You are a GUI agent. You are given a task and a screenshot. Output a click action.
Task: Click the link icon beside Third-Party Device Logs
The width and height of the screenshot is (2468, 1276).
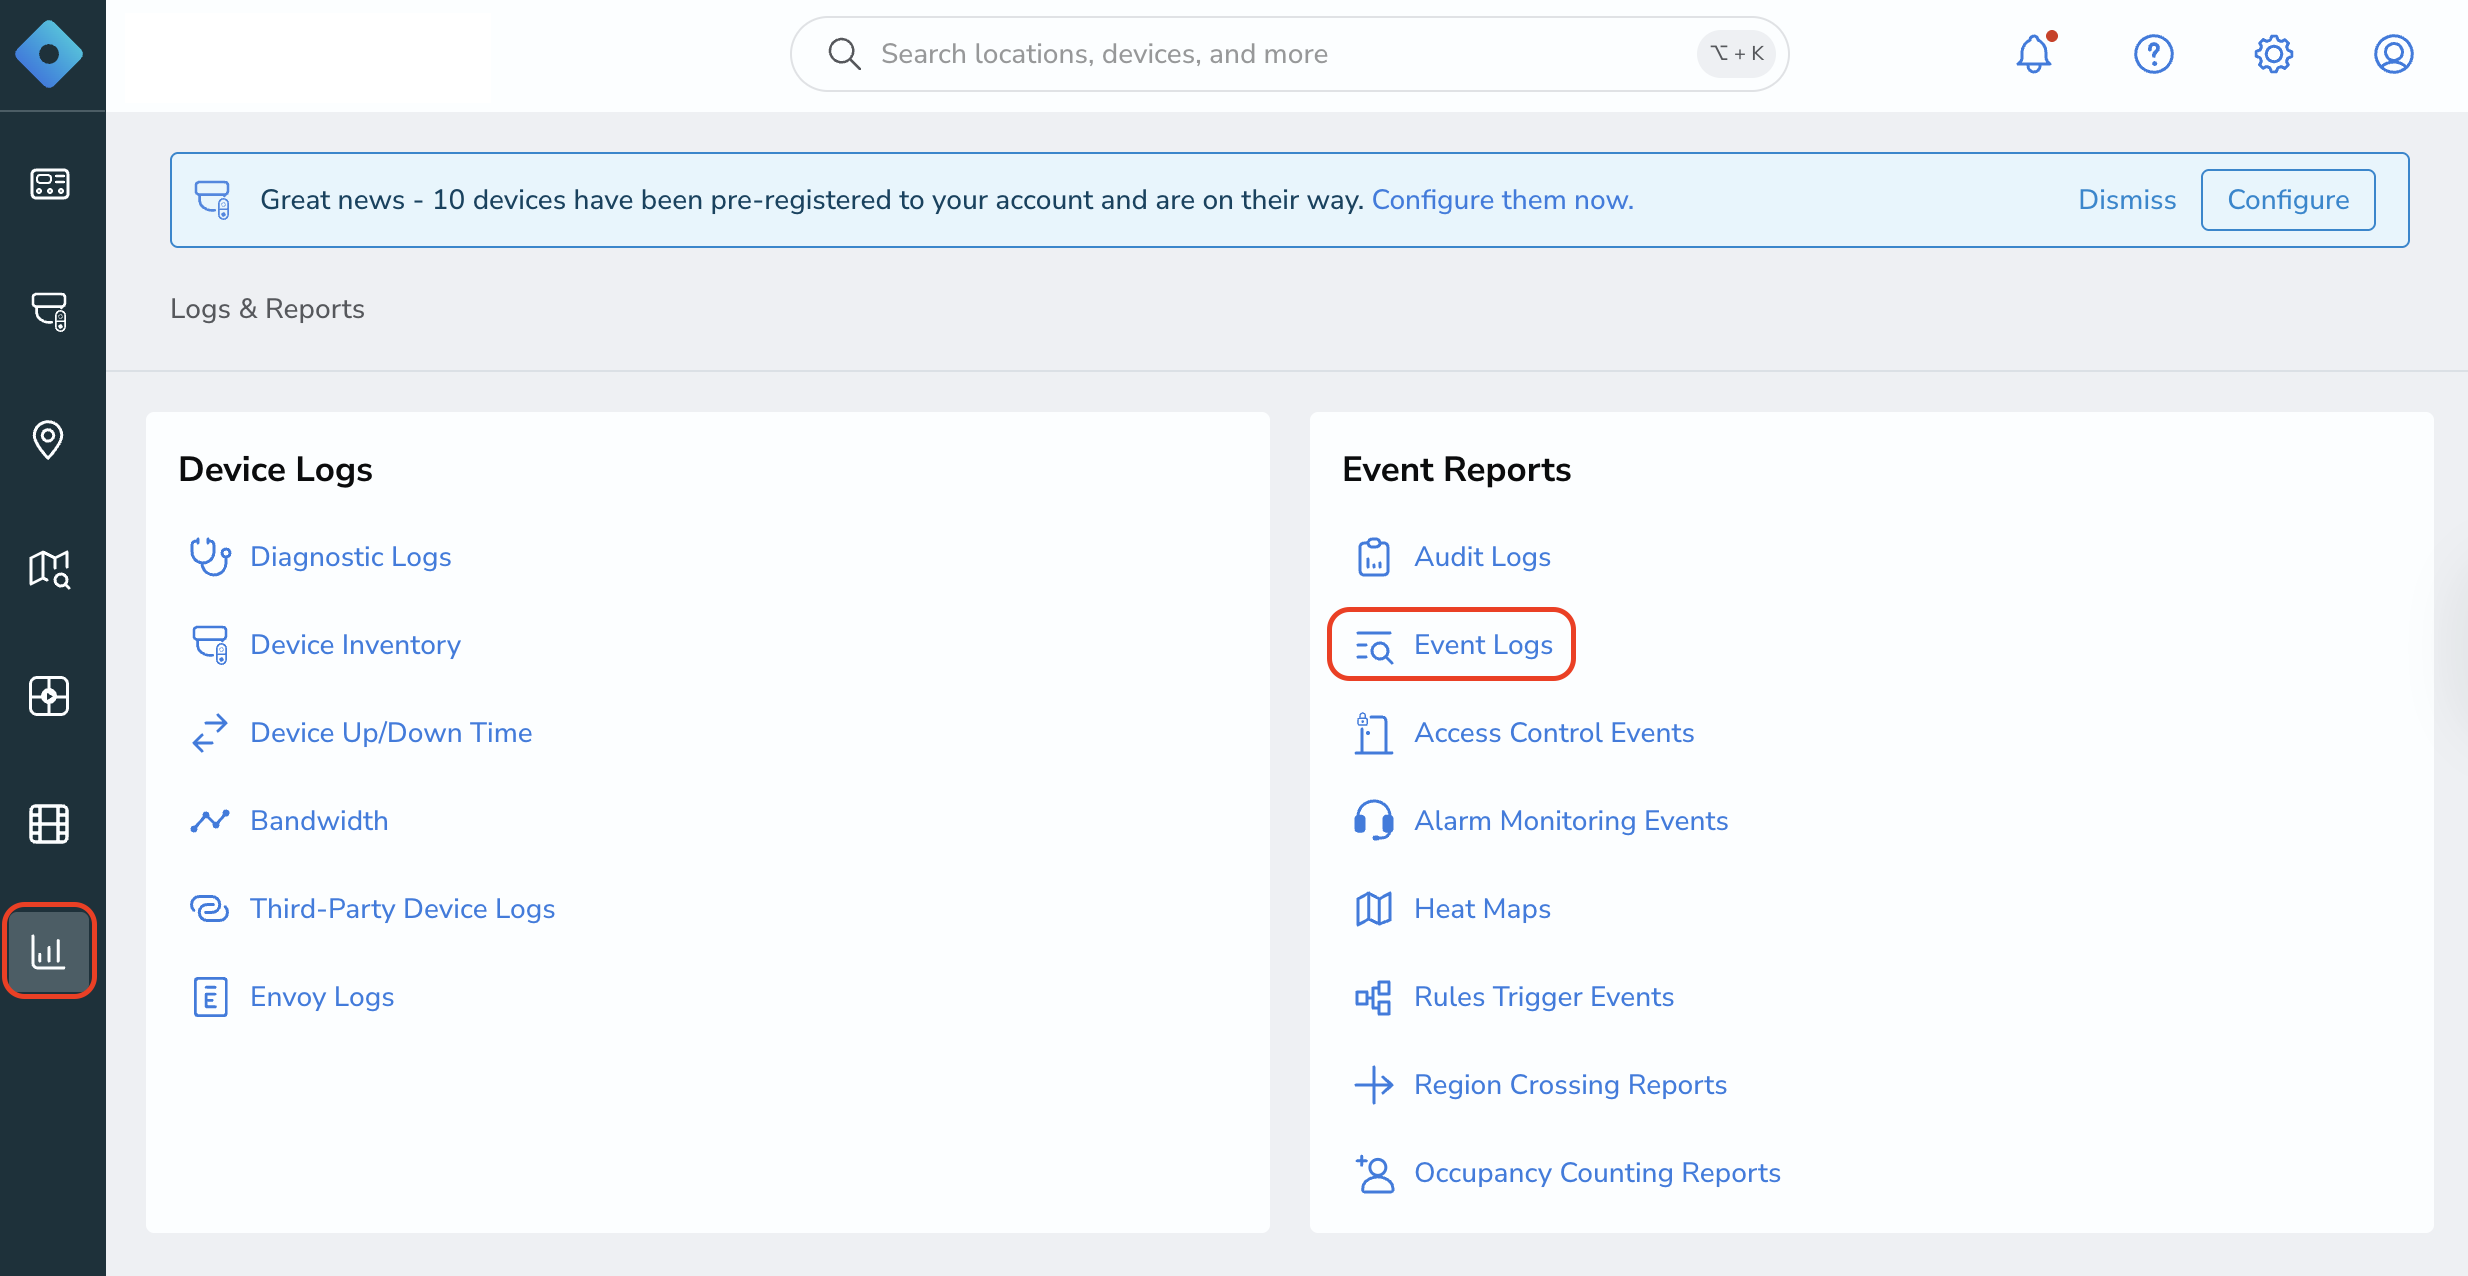point(210,909)
